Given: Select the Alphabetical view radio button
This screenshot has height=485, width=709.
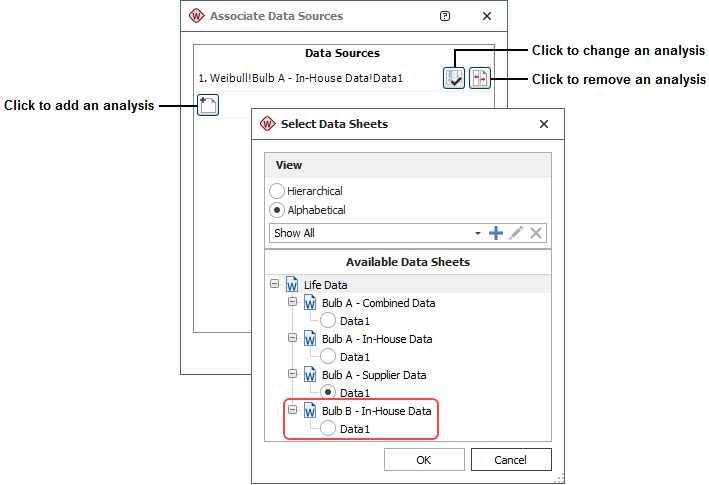Looking at the screenshot, I should [277, 210].
